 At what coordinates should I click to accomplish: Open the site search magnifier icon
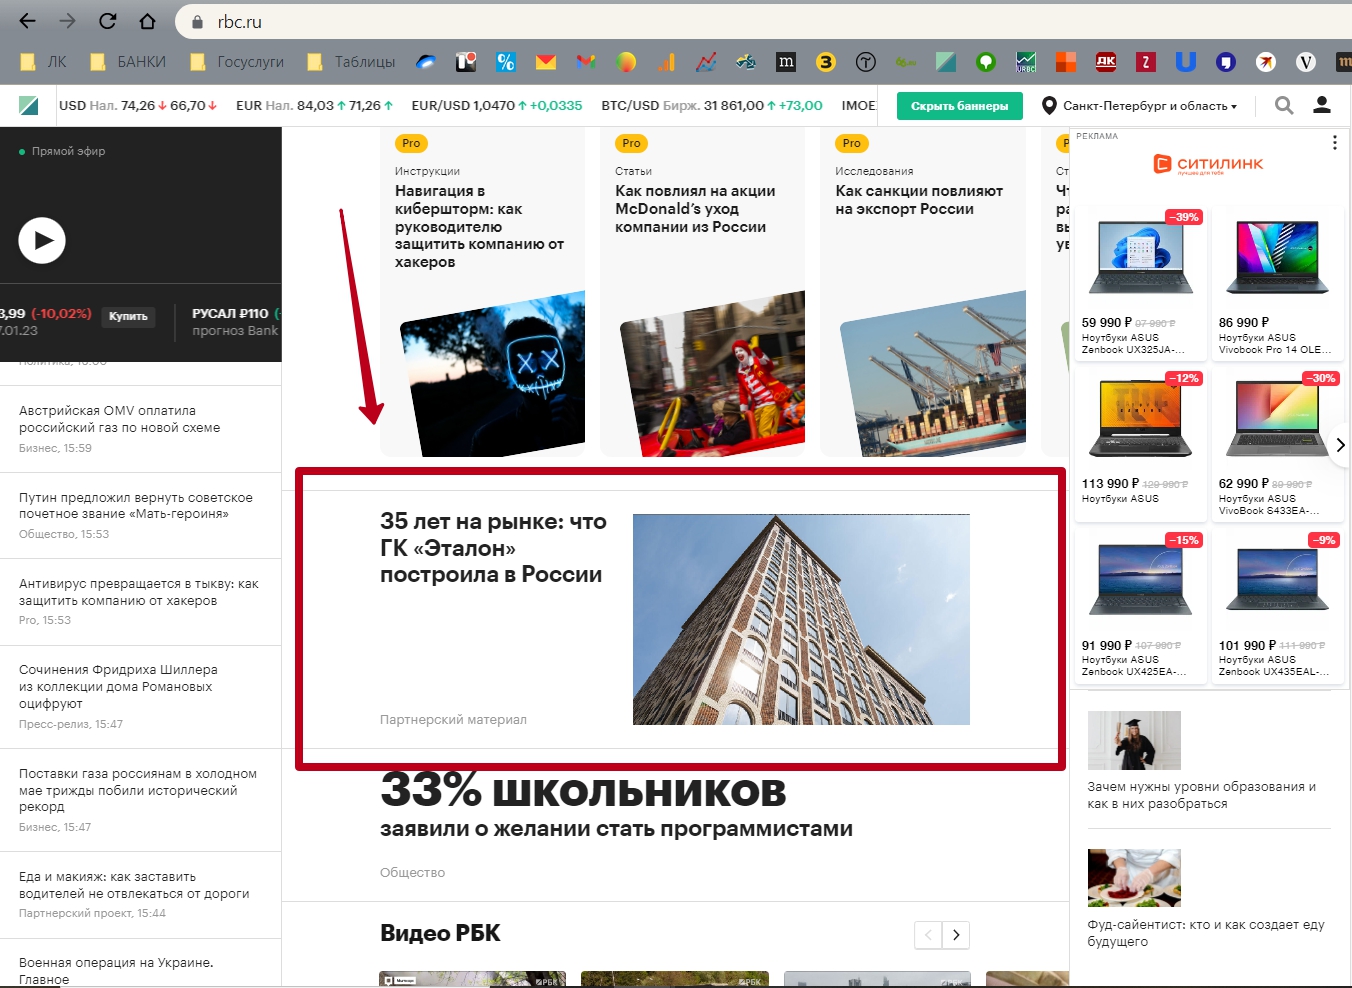(x=1284, y=105)
